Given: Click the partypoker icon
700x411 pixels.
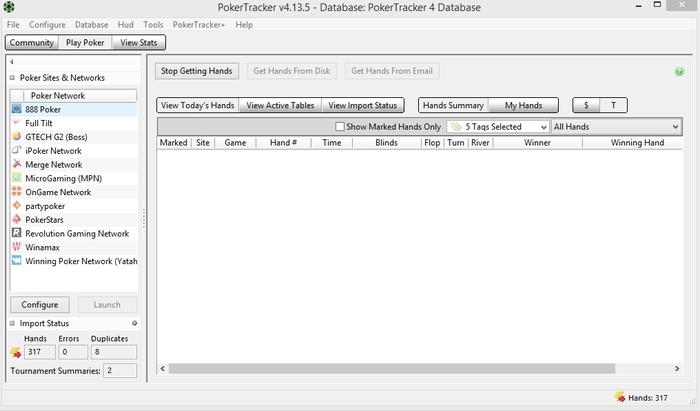Looking at the screenshot, I should click(x=17, y=206).
